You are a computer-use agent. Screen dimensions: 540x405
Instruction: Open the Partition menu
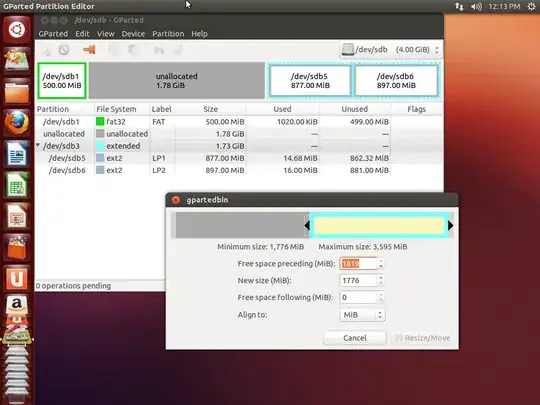click(x=168, y=34)
